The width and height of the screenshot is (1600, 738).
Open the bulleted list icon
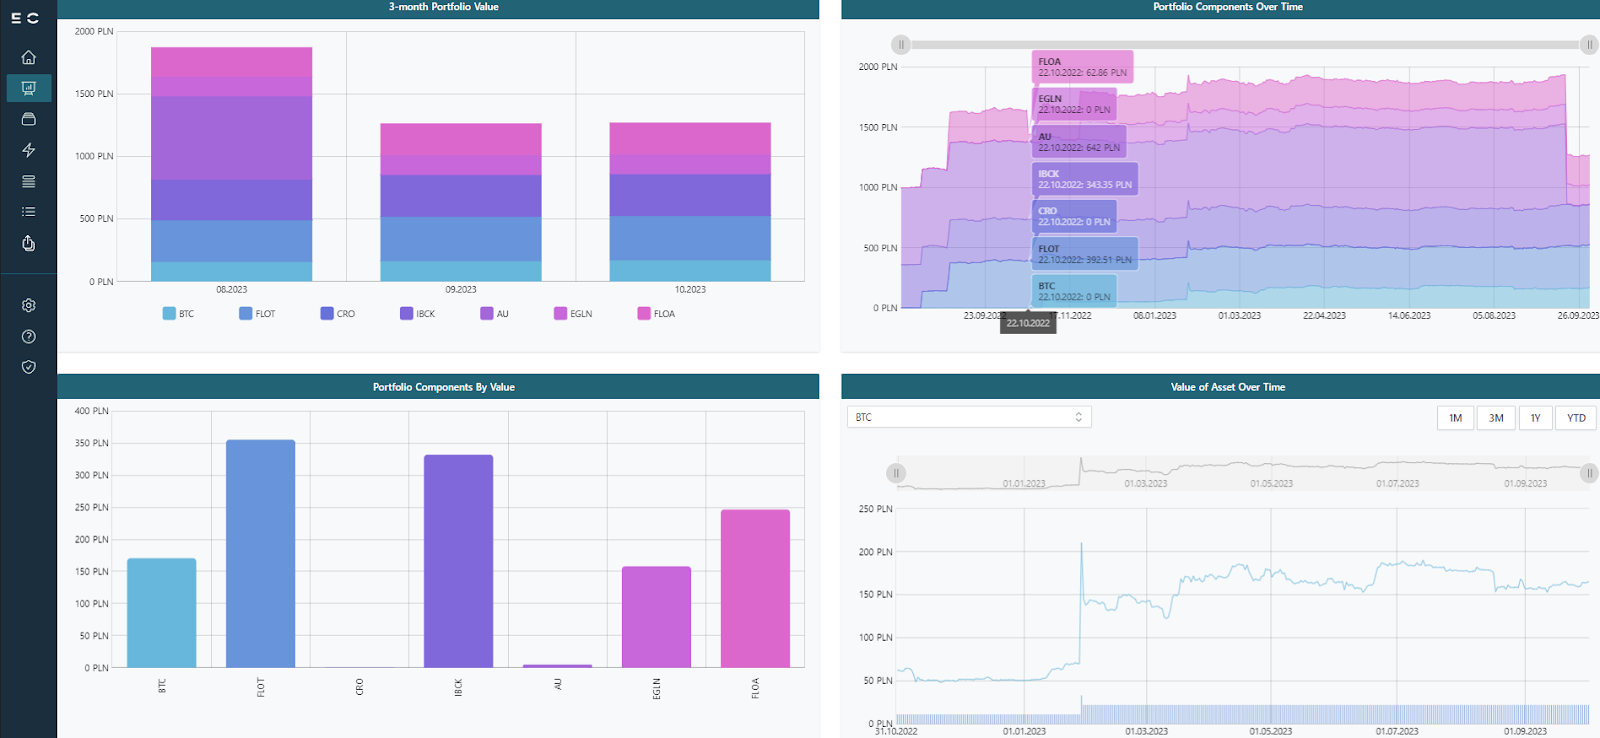pos(29,212)
